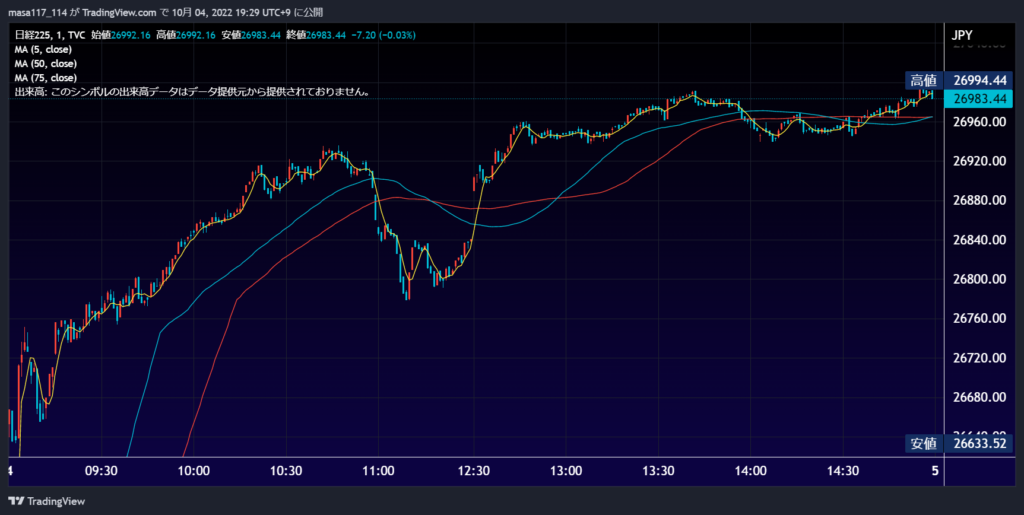
Task: Select the MA (75, close) indicator legend
Action: 46,78
